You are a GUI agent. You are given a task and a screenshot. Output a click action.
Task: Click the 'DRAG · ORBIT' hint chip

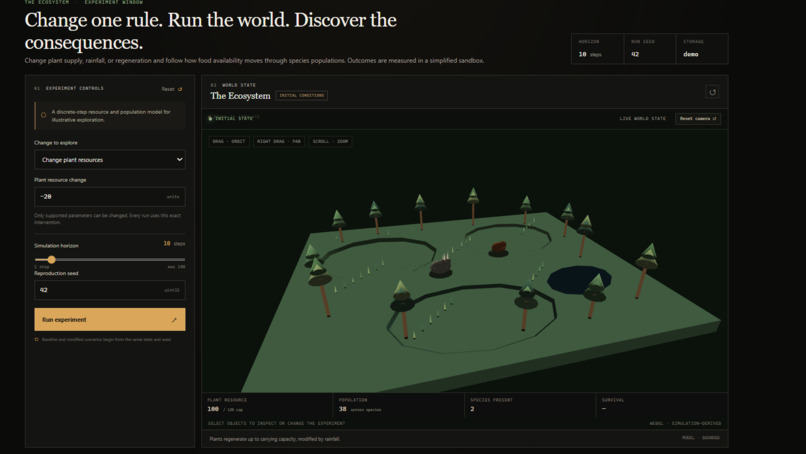tap(229, 141)
